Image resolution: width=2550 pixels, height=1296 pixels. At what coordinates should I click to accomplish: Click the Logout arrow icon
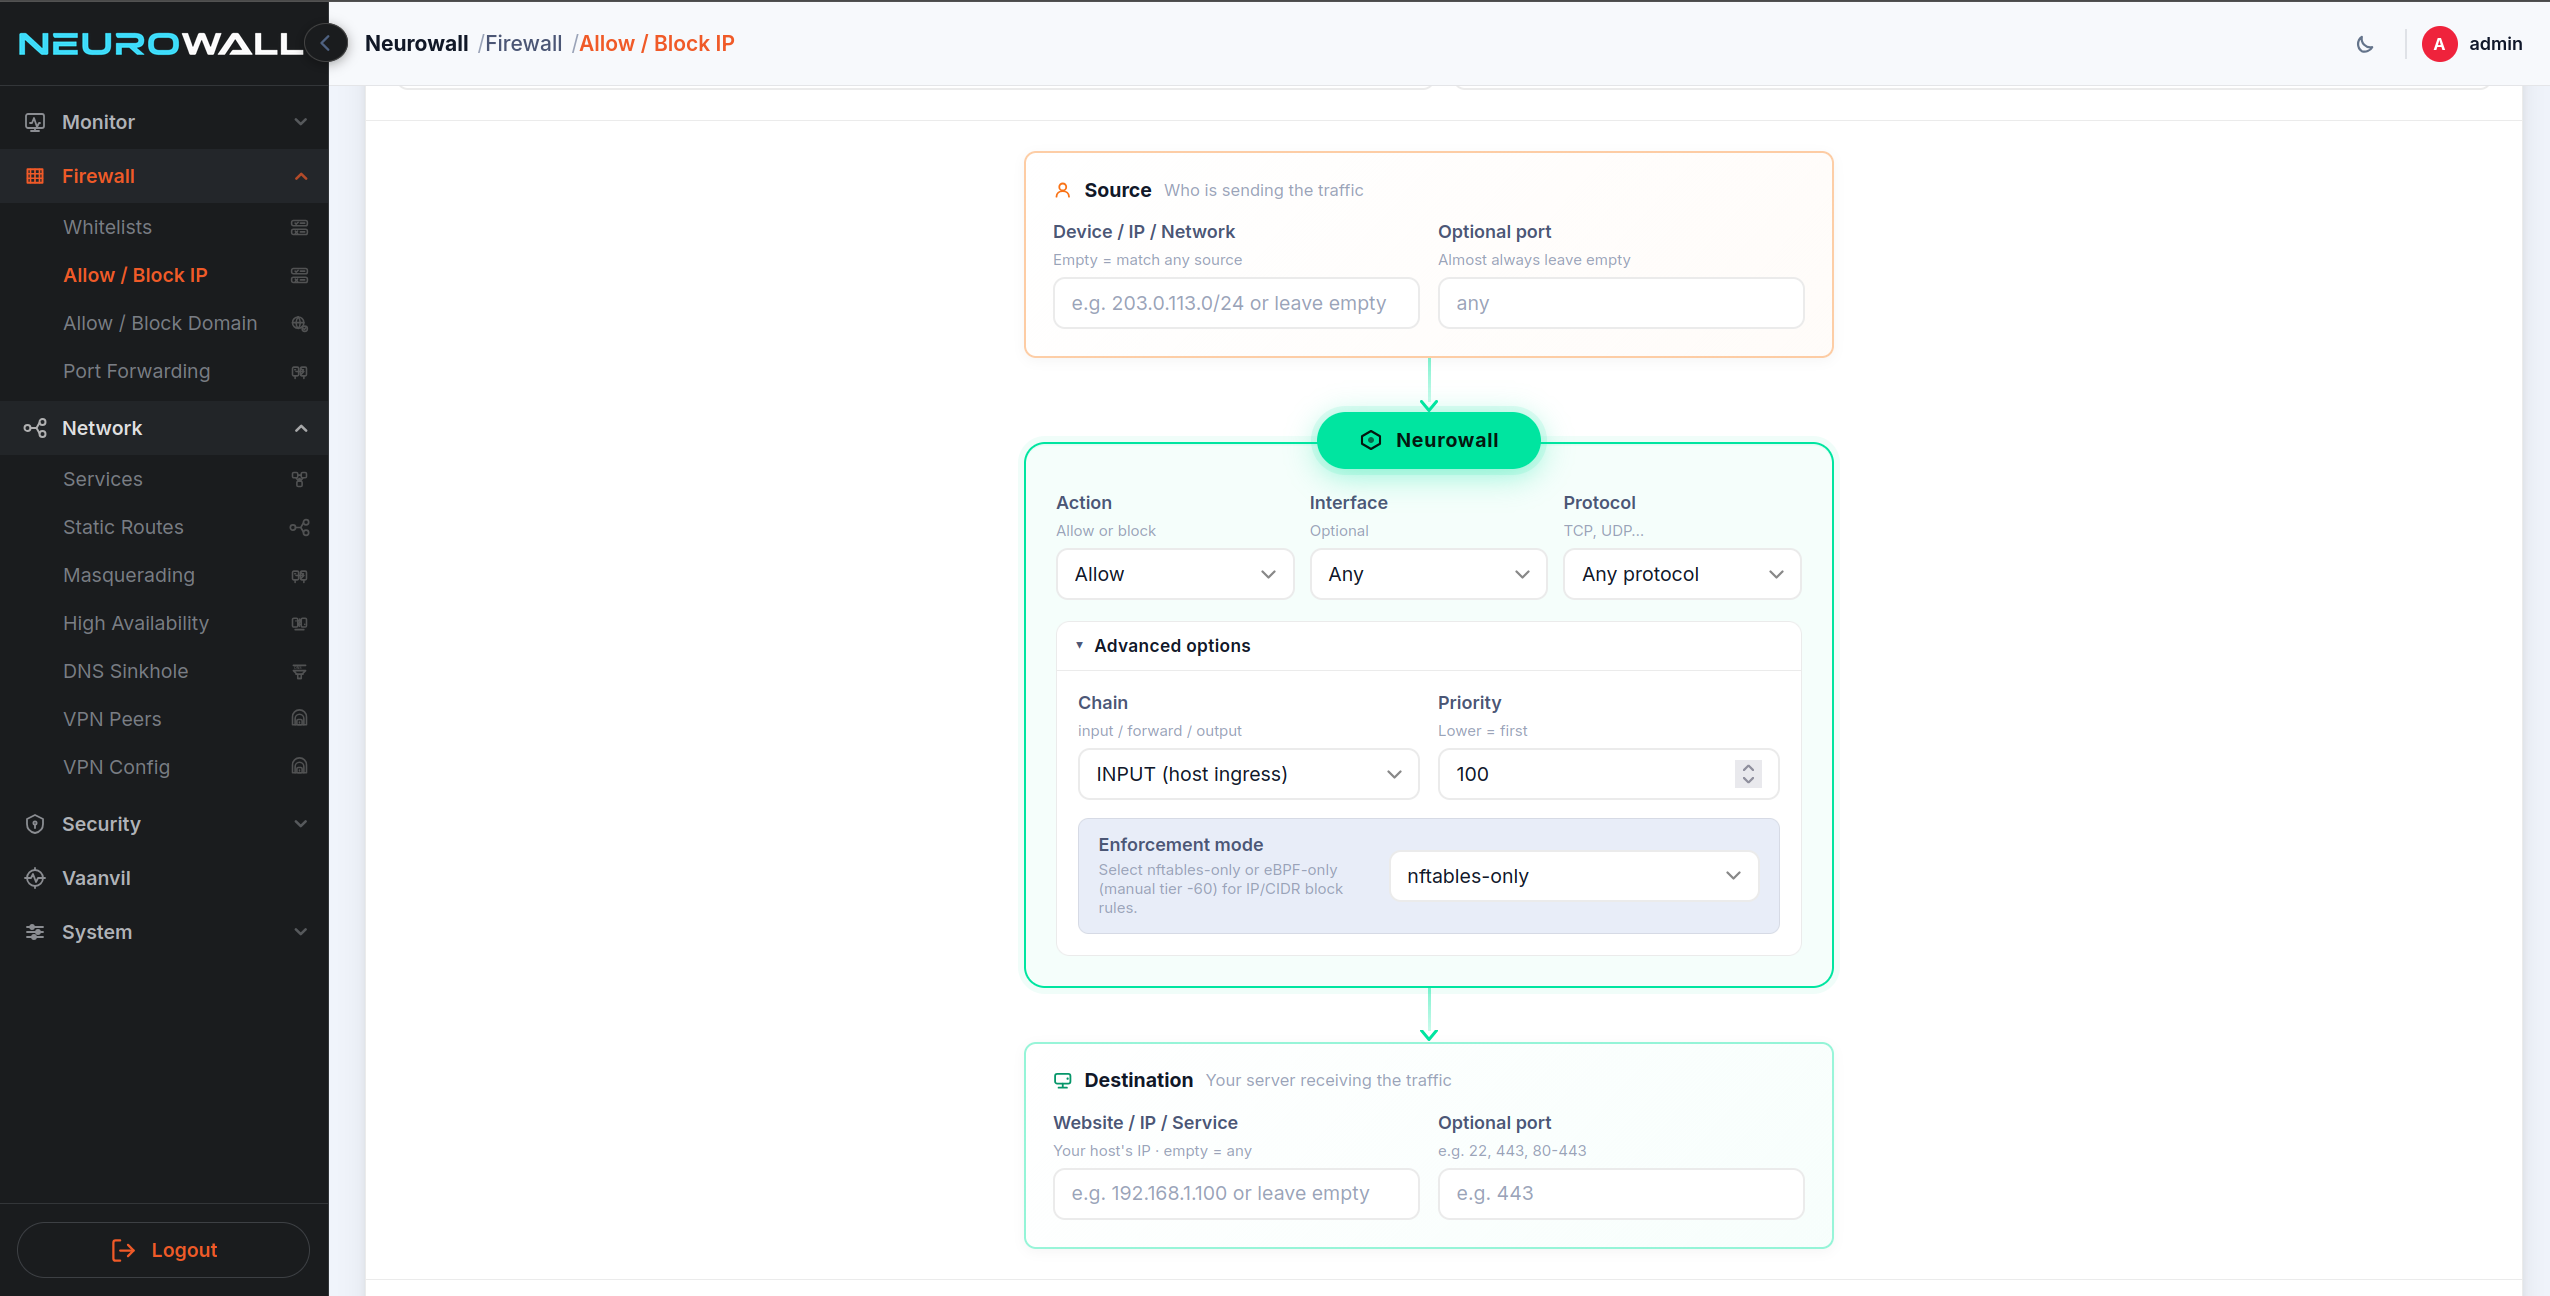123,1250
